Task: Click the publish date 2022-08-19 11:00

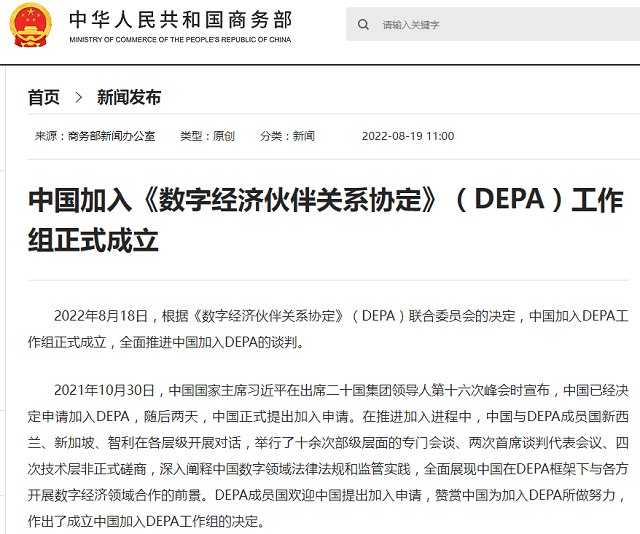Action: coord(408,136)
